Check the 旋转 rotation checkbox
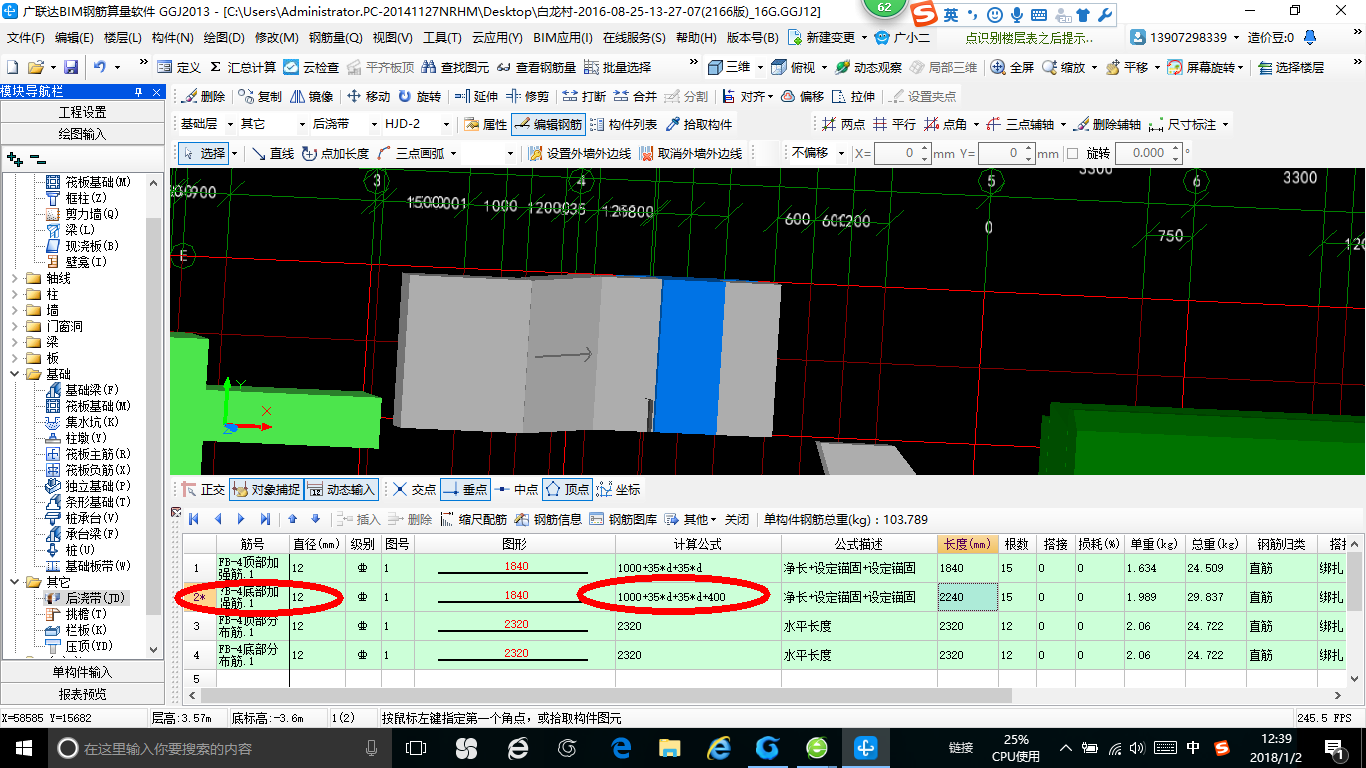This screenshot has width=1366, height=768. pyautogui.click(x=1073, y=153)
